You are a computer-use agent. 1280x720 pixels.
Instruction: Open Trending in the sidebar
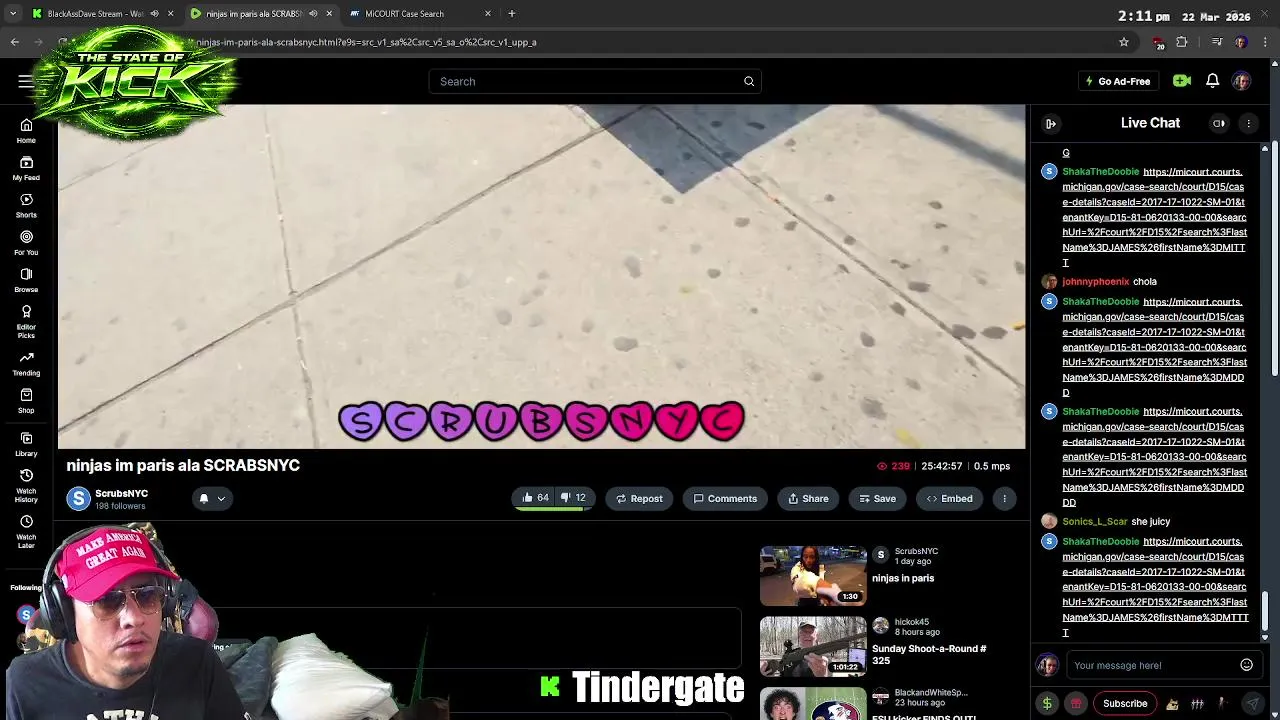point(26,363)
